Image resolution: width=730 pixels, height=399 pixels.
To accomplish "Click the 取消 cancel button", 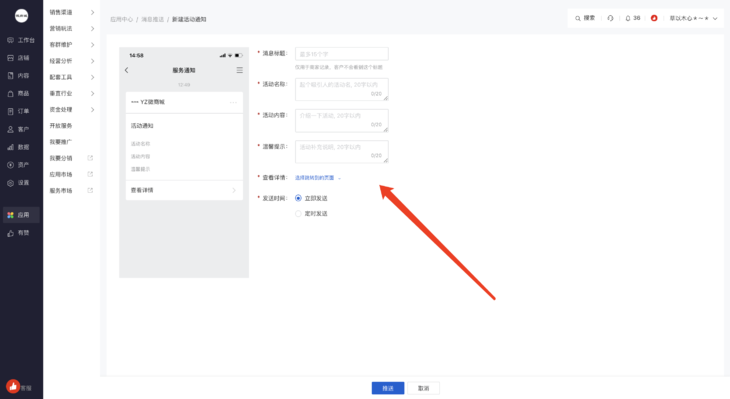I will pos(423,388).
